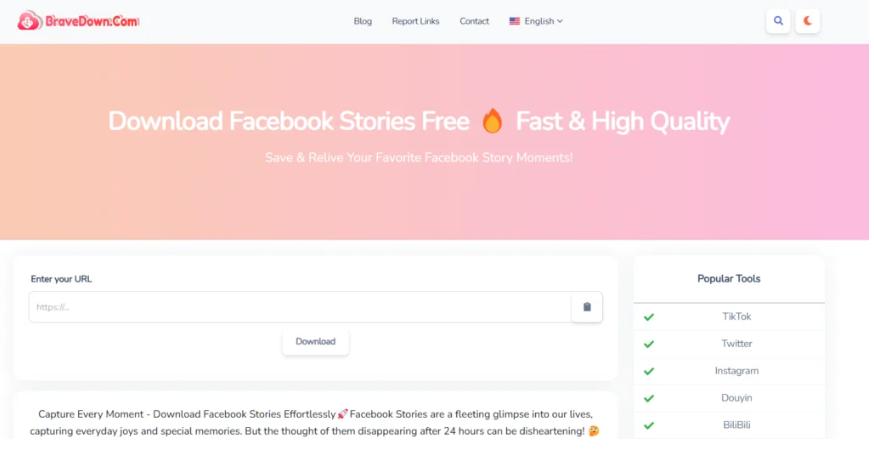Click the Download button
The height and width of the screenshot is (461, 874).
point(315,342)
